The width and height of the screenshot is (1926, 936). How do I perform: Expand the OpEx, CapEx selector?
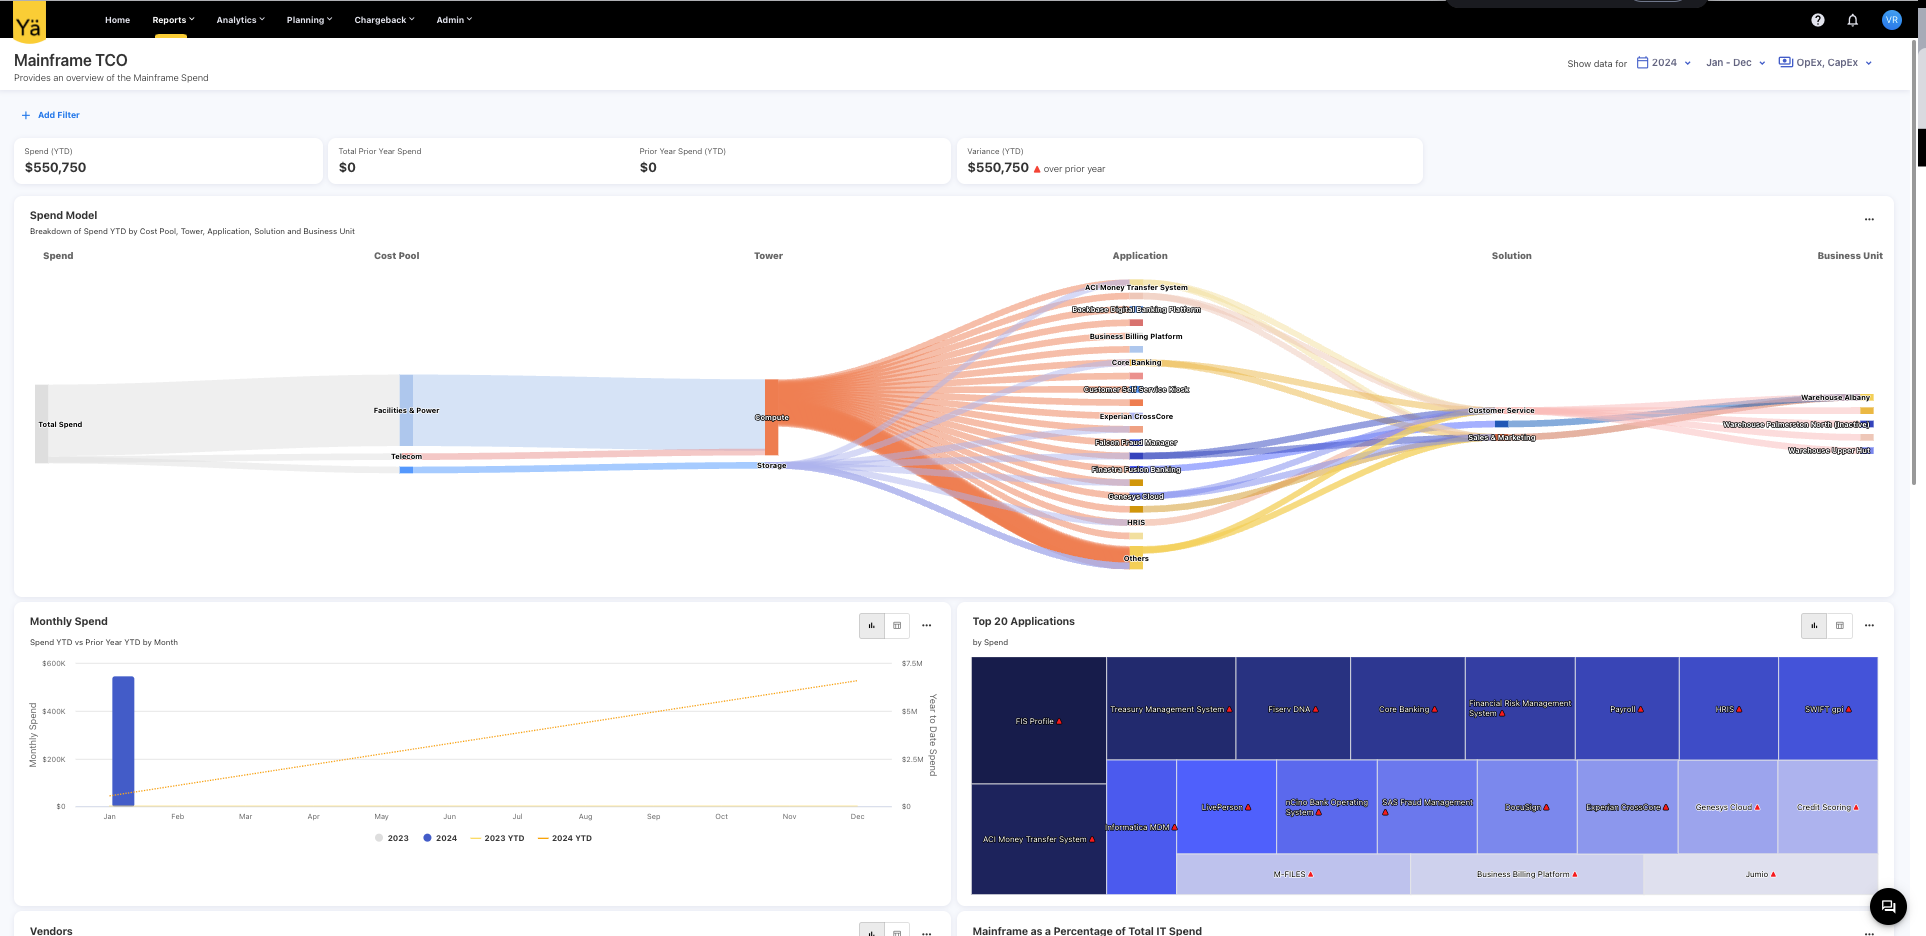coord(1825,63)
